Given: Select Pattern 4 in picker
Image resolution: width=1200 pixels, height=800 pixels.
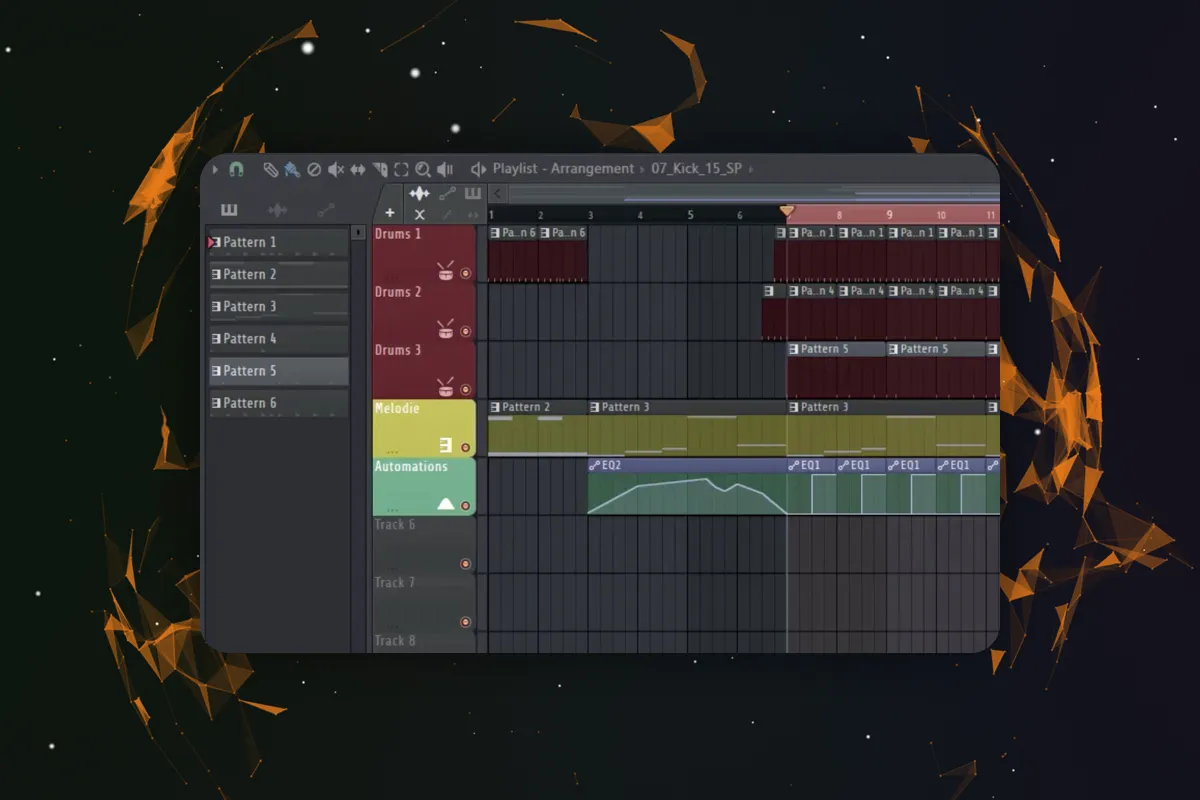Looking at the screenshot, I should [x=278, y=338].
